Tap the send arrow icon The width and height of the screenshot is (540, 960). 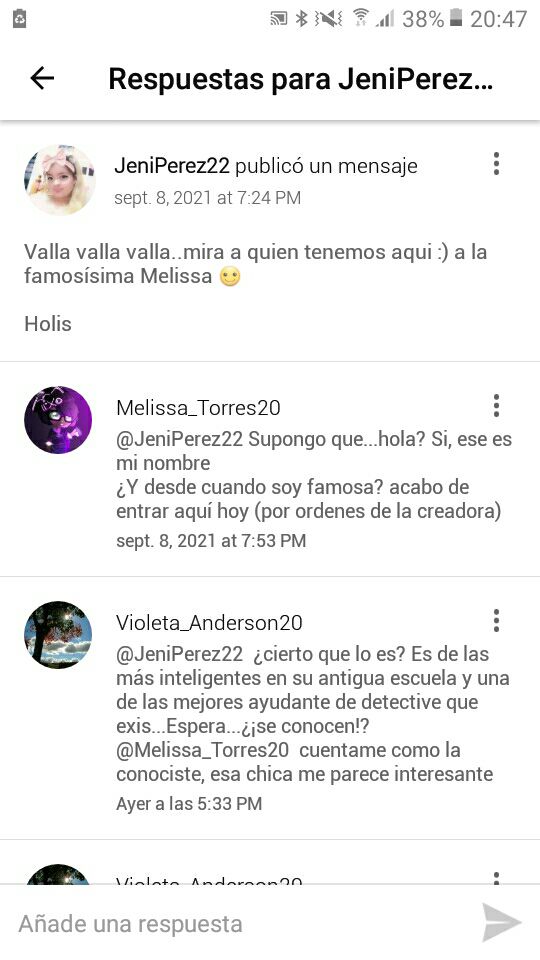[x=501, y=922]
